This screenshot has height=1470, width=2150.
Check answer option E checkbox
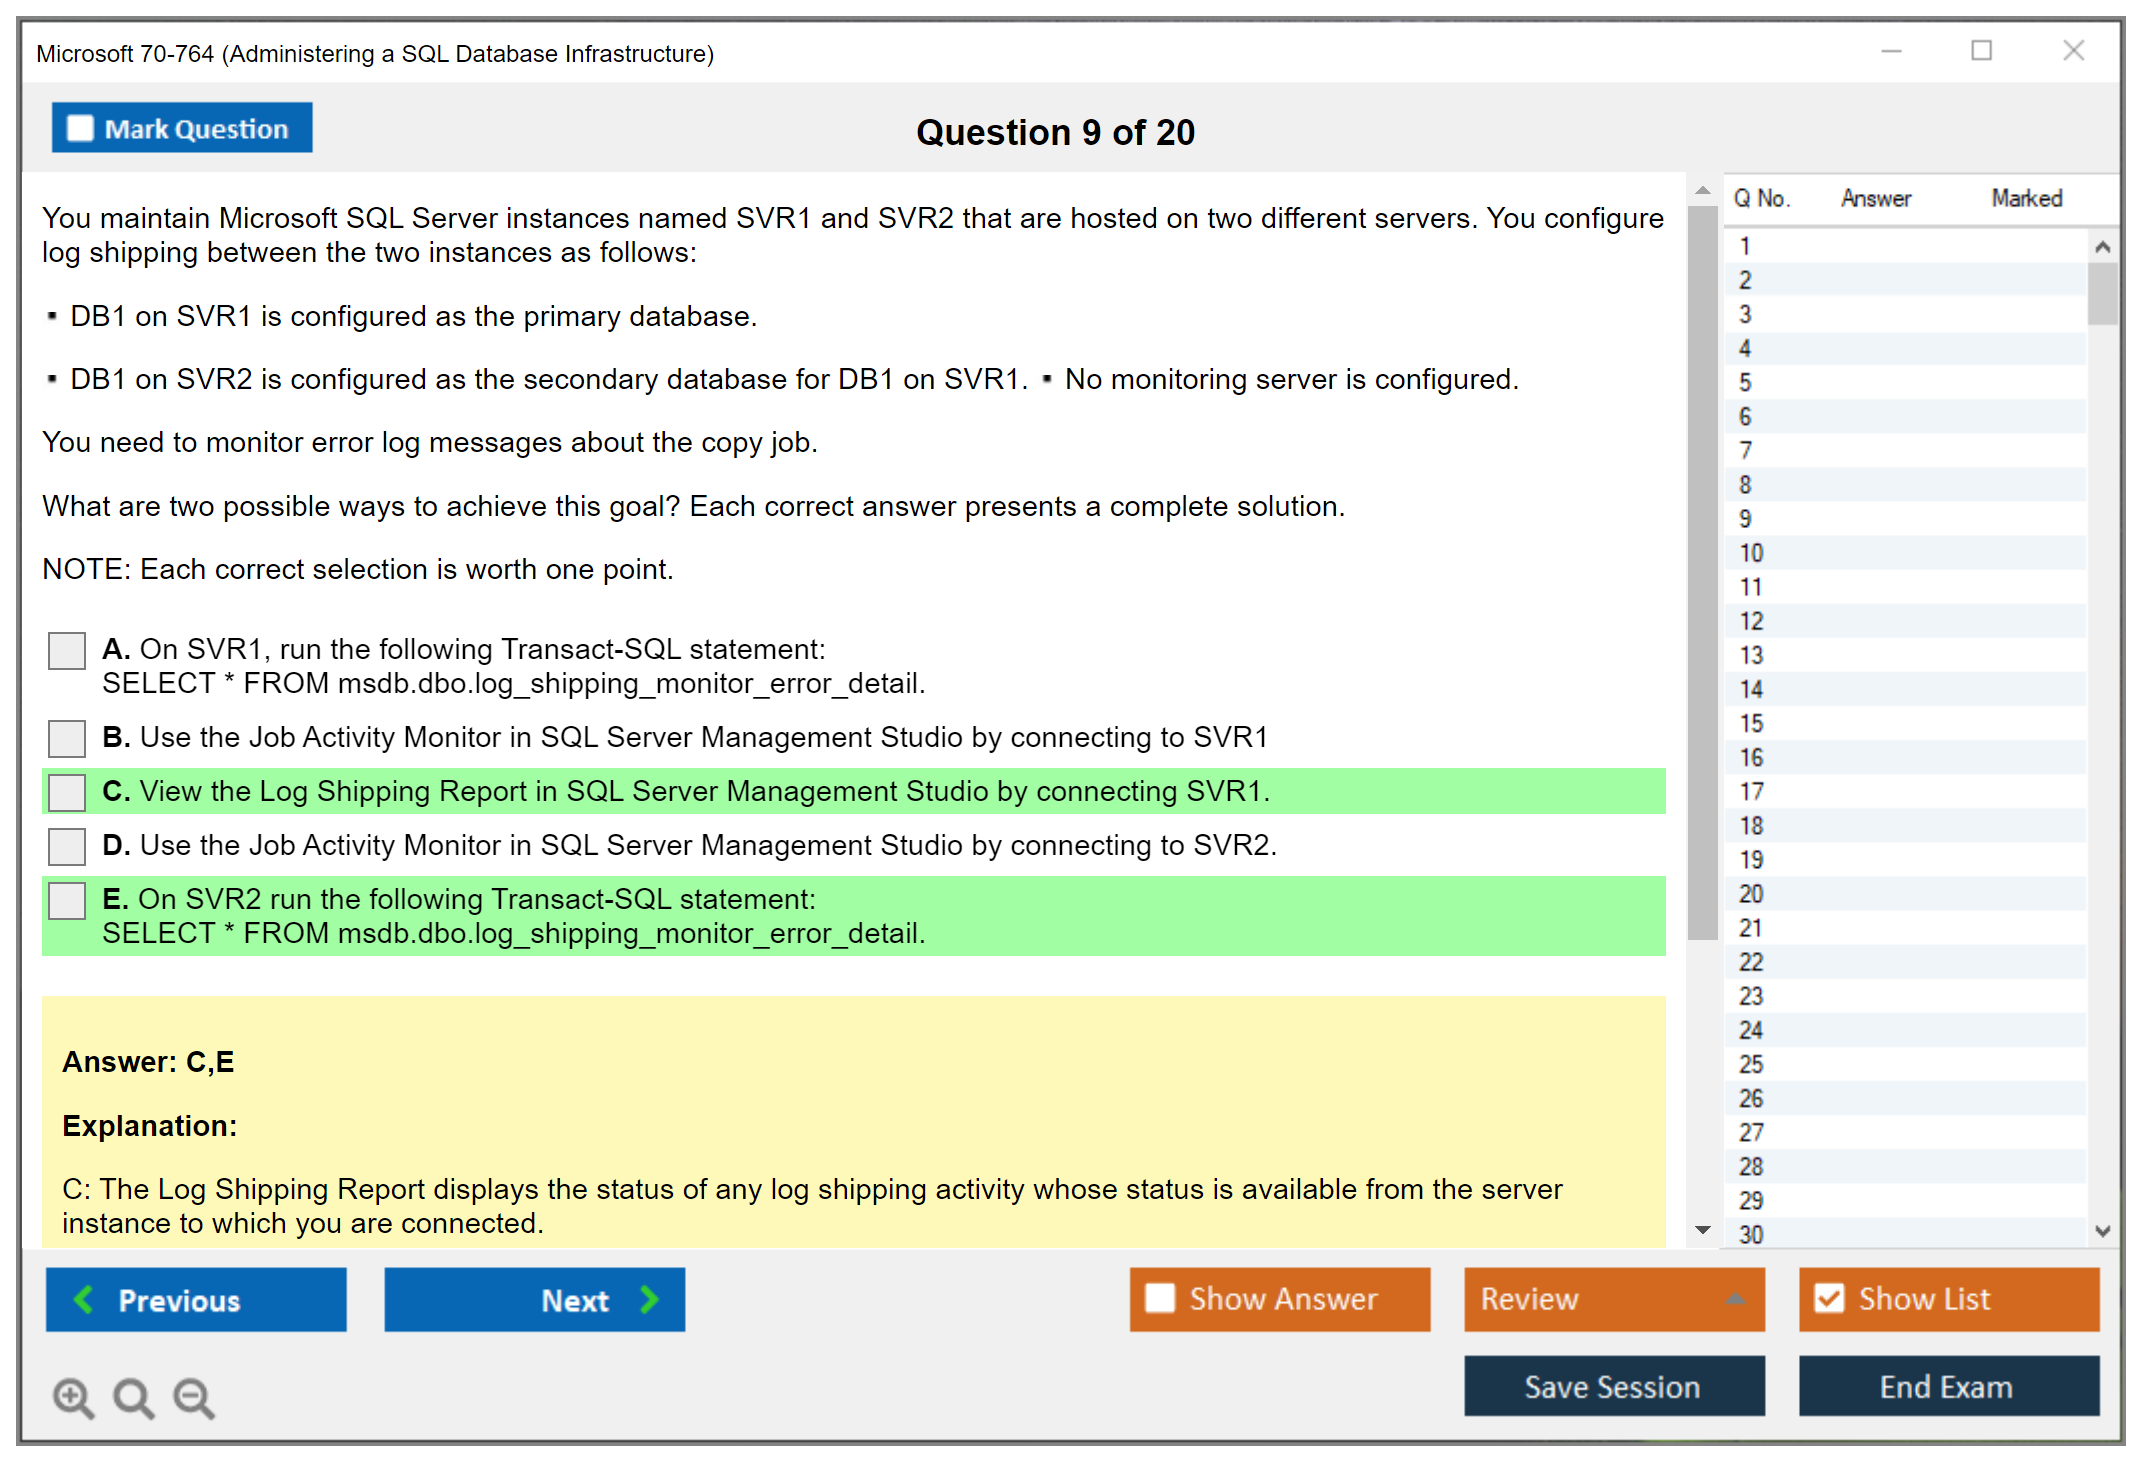(x=67, y=900)
